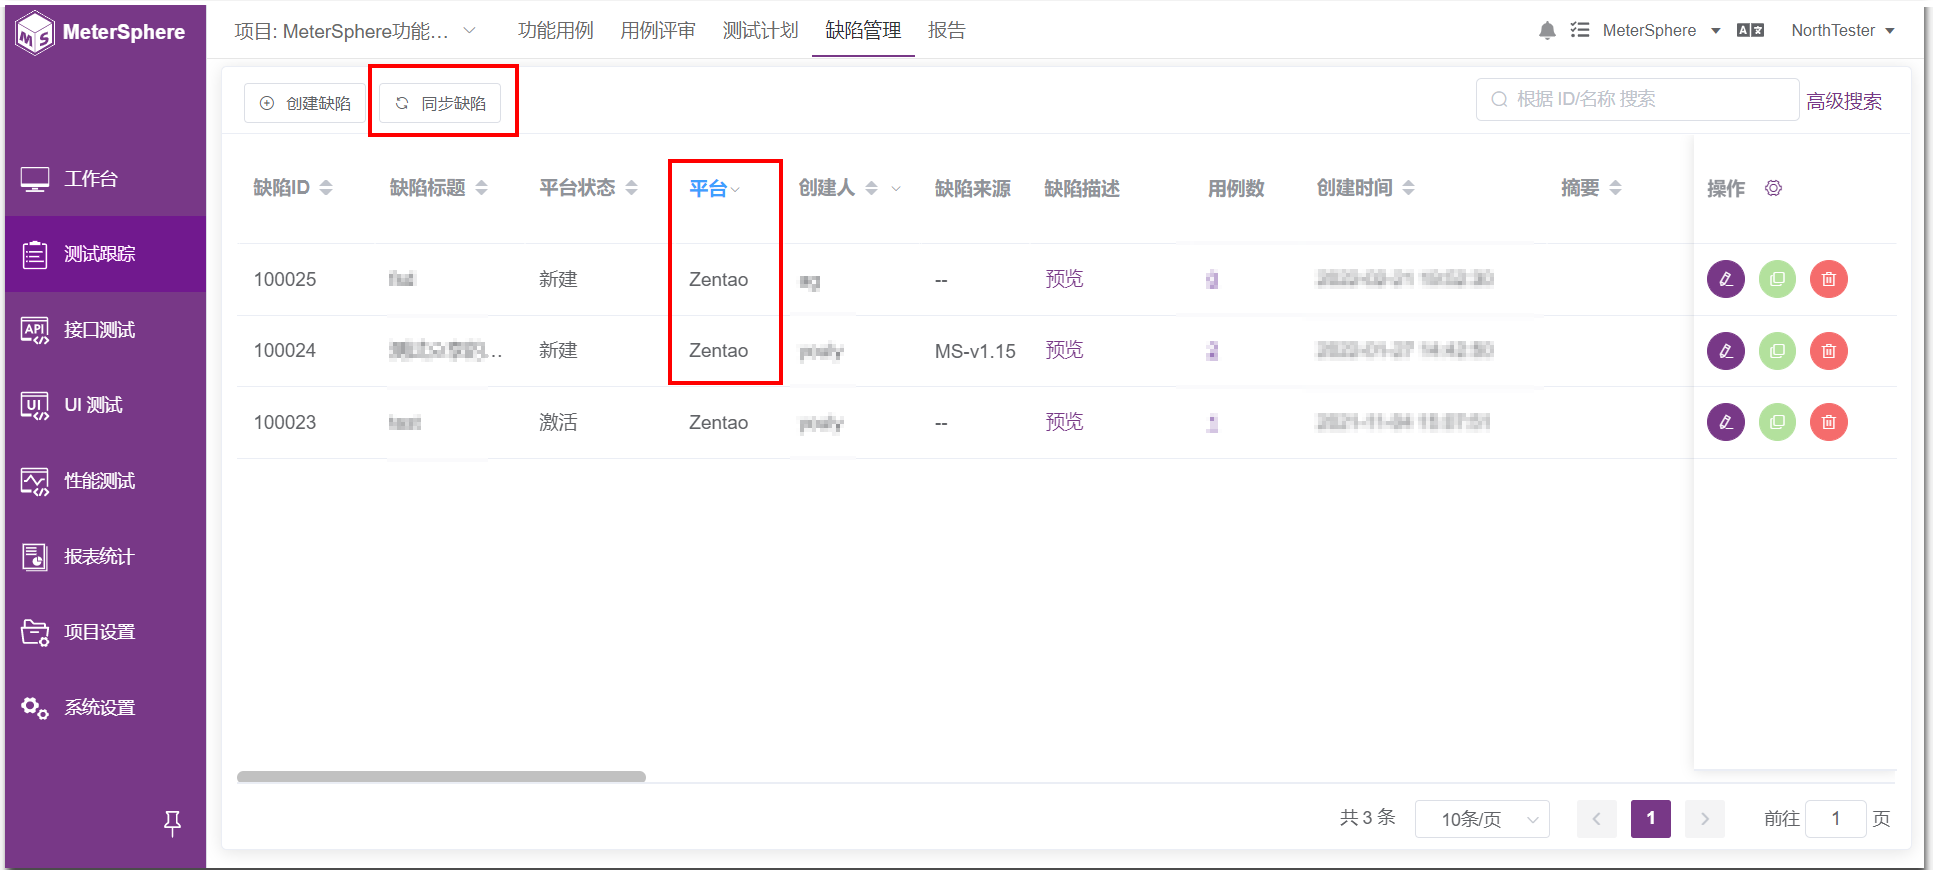The height and width of the screenshot is (877, 1933).
Task: Edit defect 100025 with pencil icon
Action: [x=1725, y=279]
